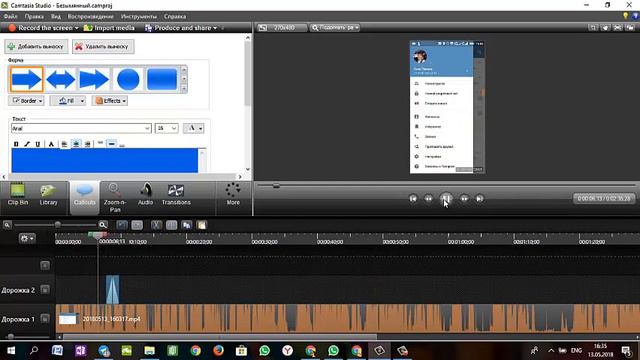Click the timeline Cut scissors icon
The image size is (640, 360).
point(156,225)
